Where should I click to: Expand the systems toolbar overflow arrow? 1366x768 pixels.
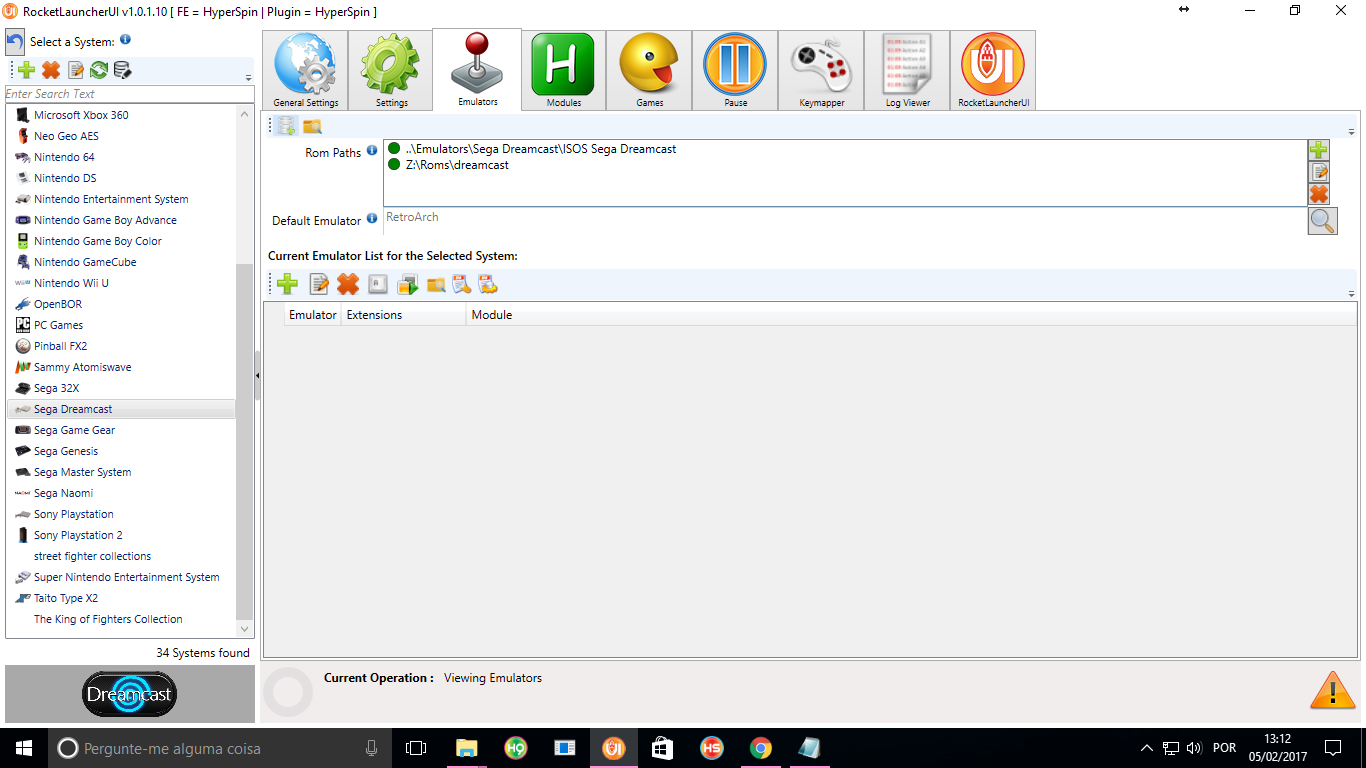(248, 77)
